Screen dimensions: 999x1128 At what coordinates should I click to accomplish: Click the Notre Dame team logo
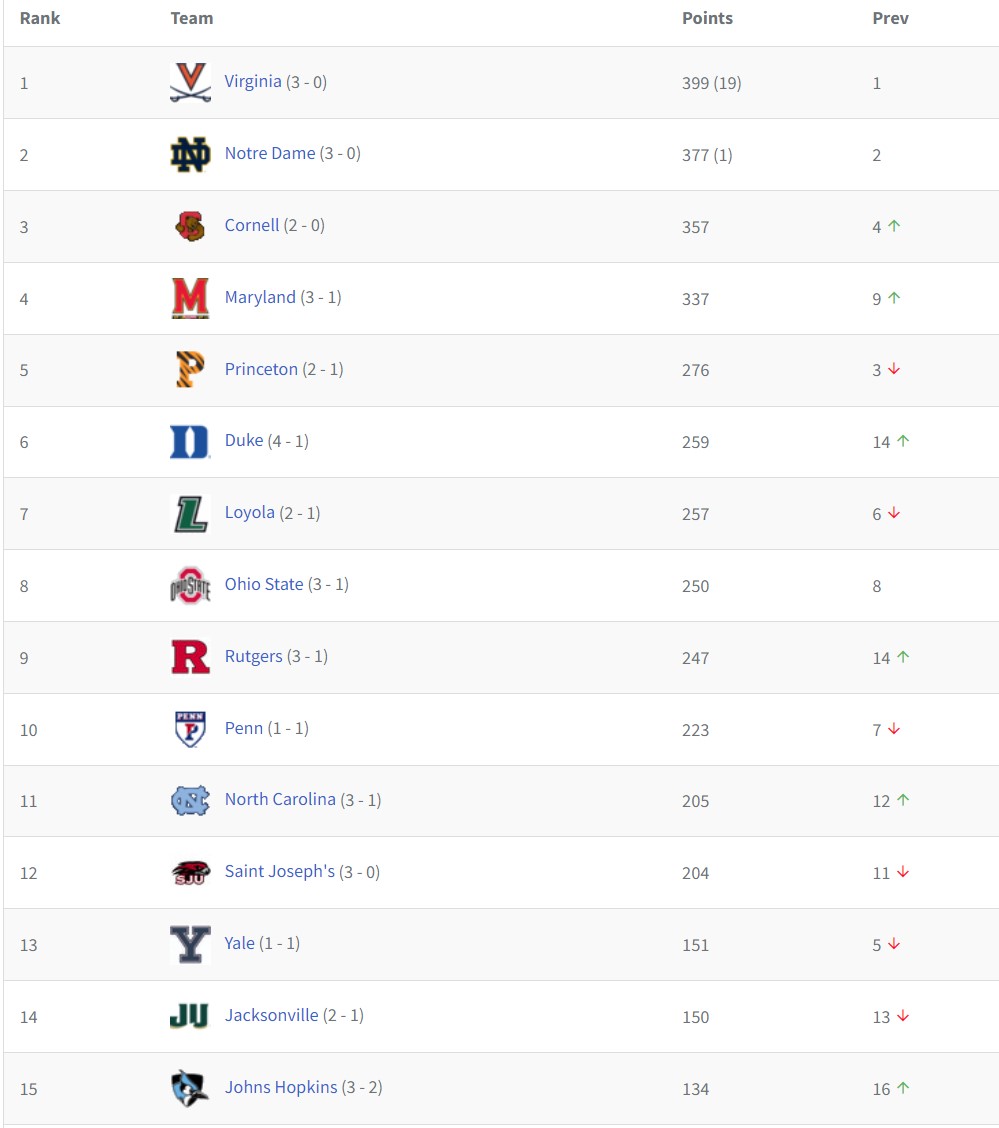click(x=191, y=154)
